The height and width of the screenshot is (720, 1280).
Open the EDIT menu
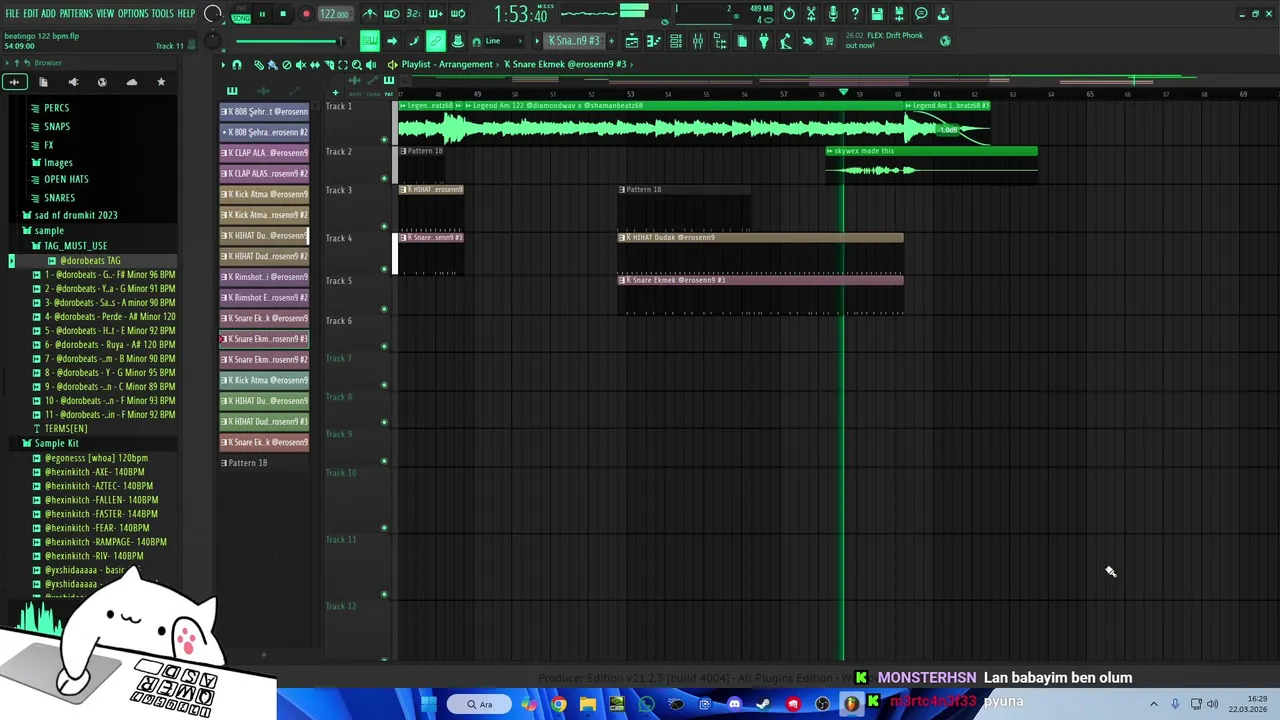tap(30, 13)
